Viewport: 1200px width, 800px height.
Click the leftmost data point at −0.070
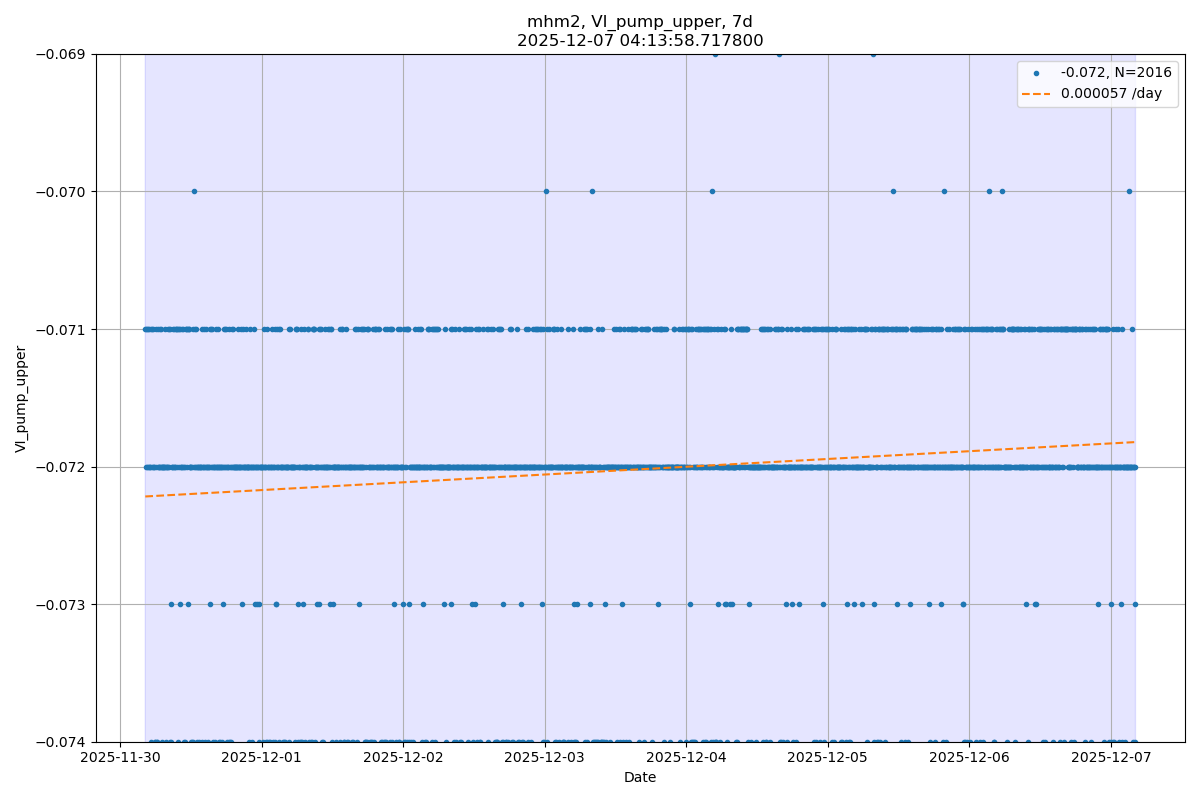click(194, 191)
